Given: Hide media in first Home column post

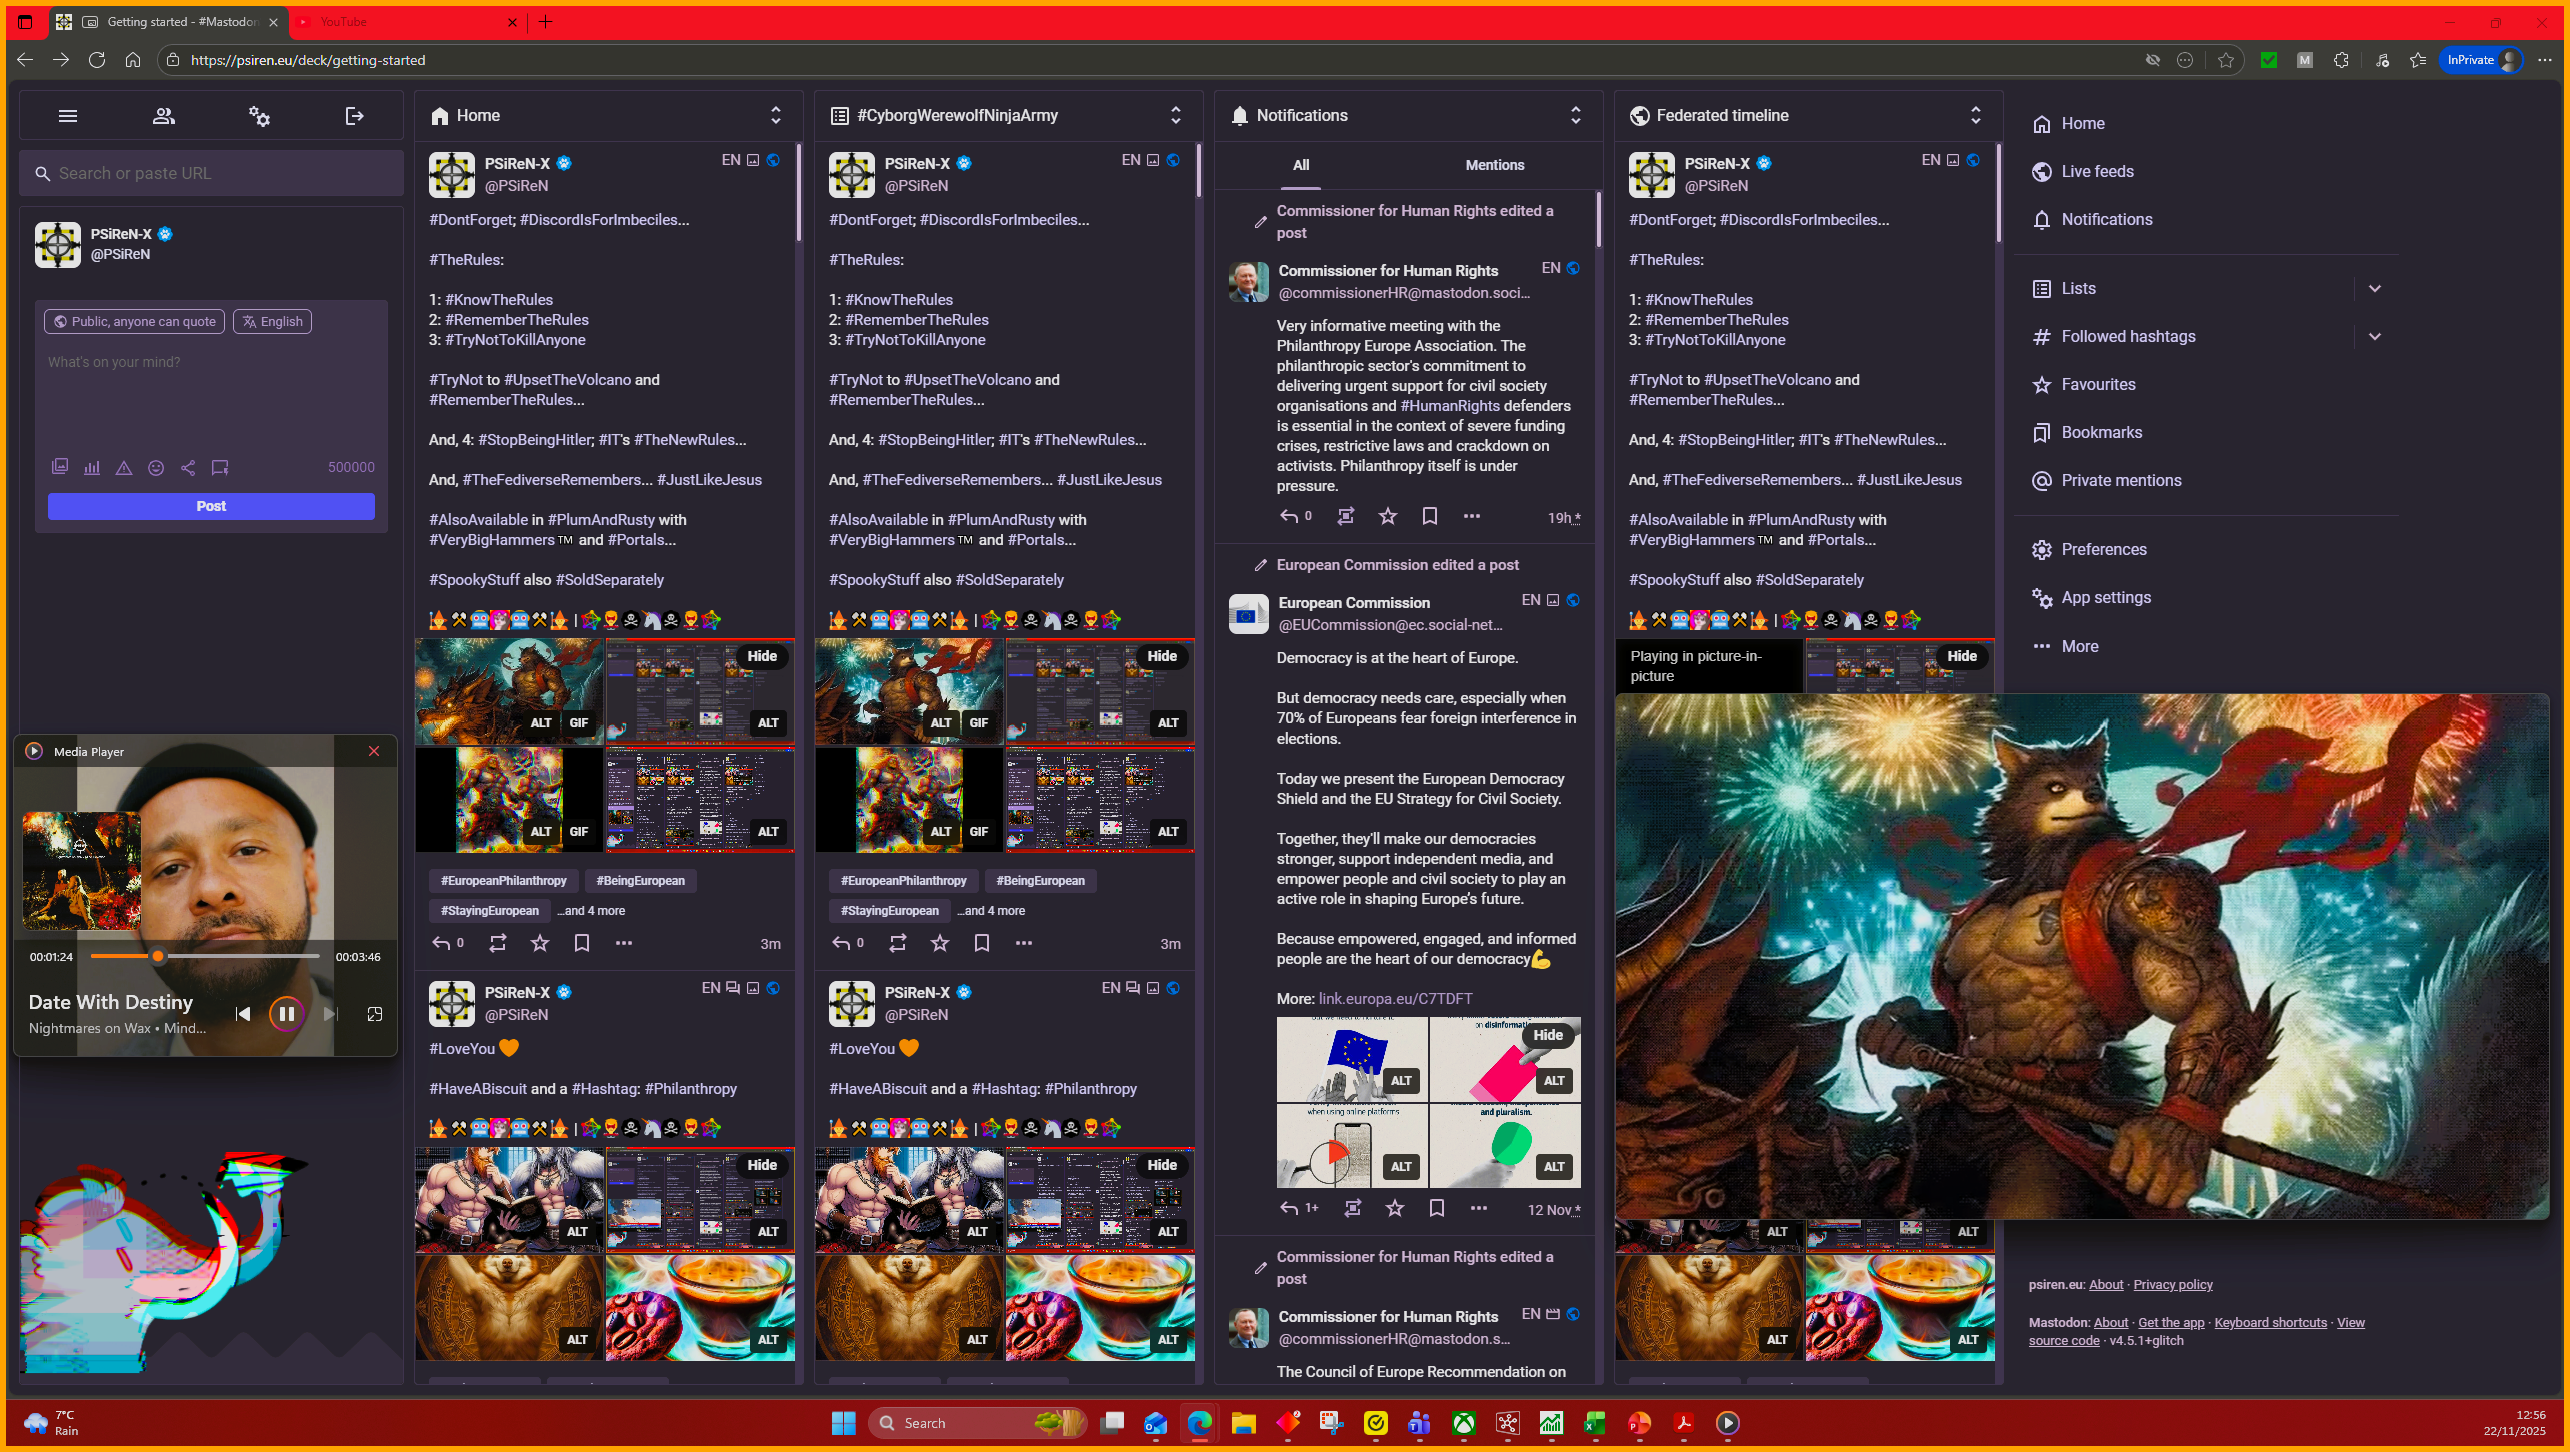Looking at the screenshot, I should coord(762,656).
